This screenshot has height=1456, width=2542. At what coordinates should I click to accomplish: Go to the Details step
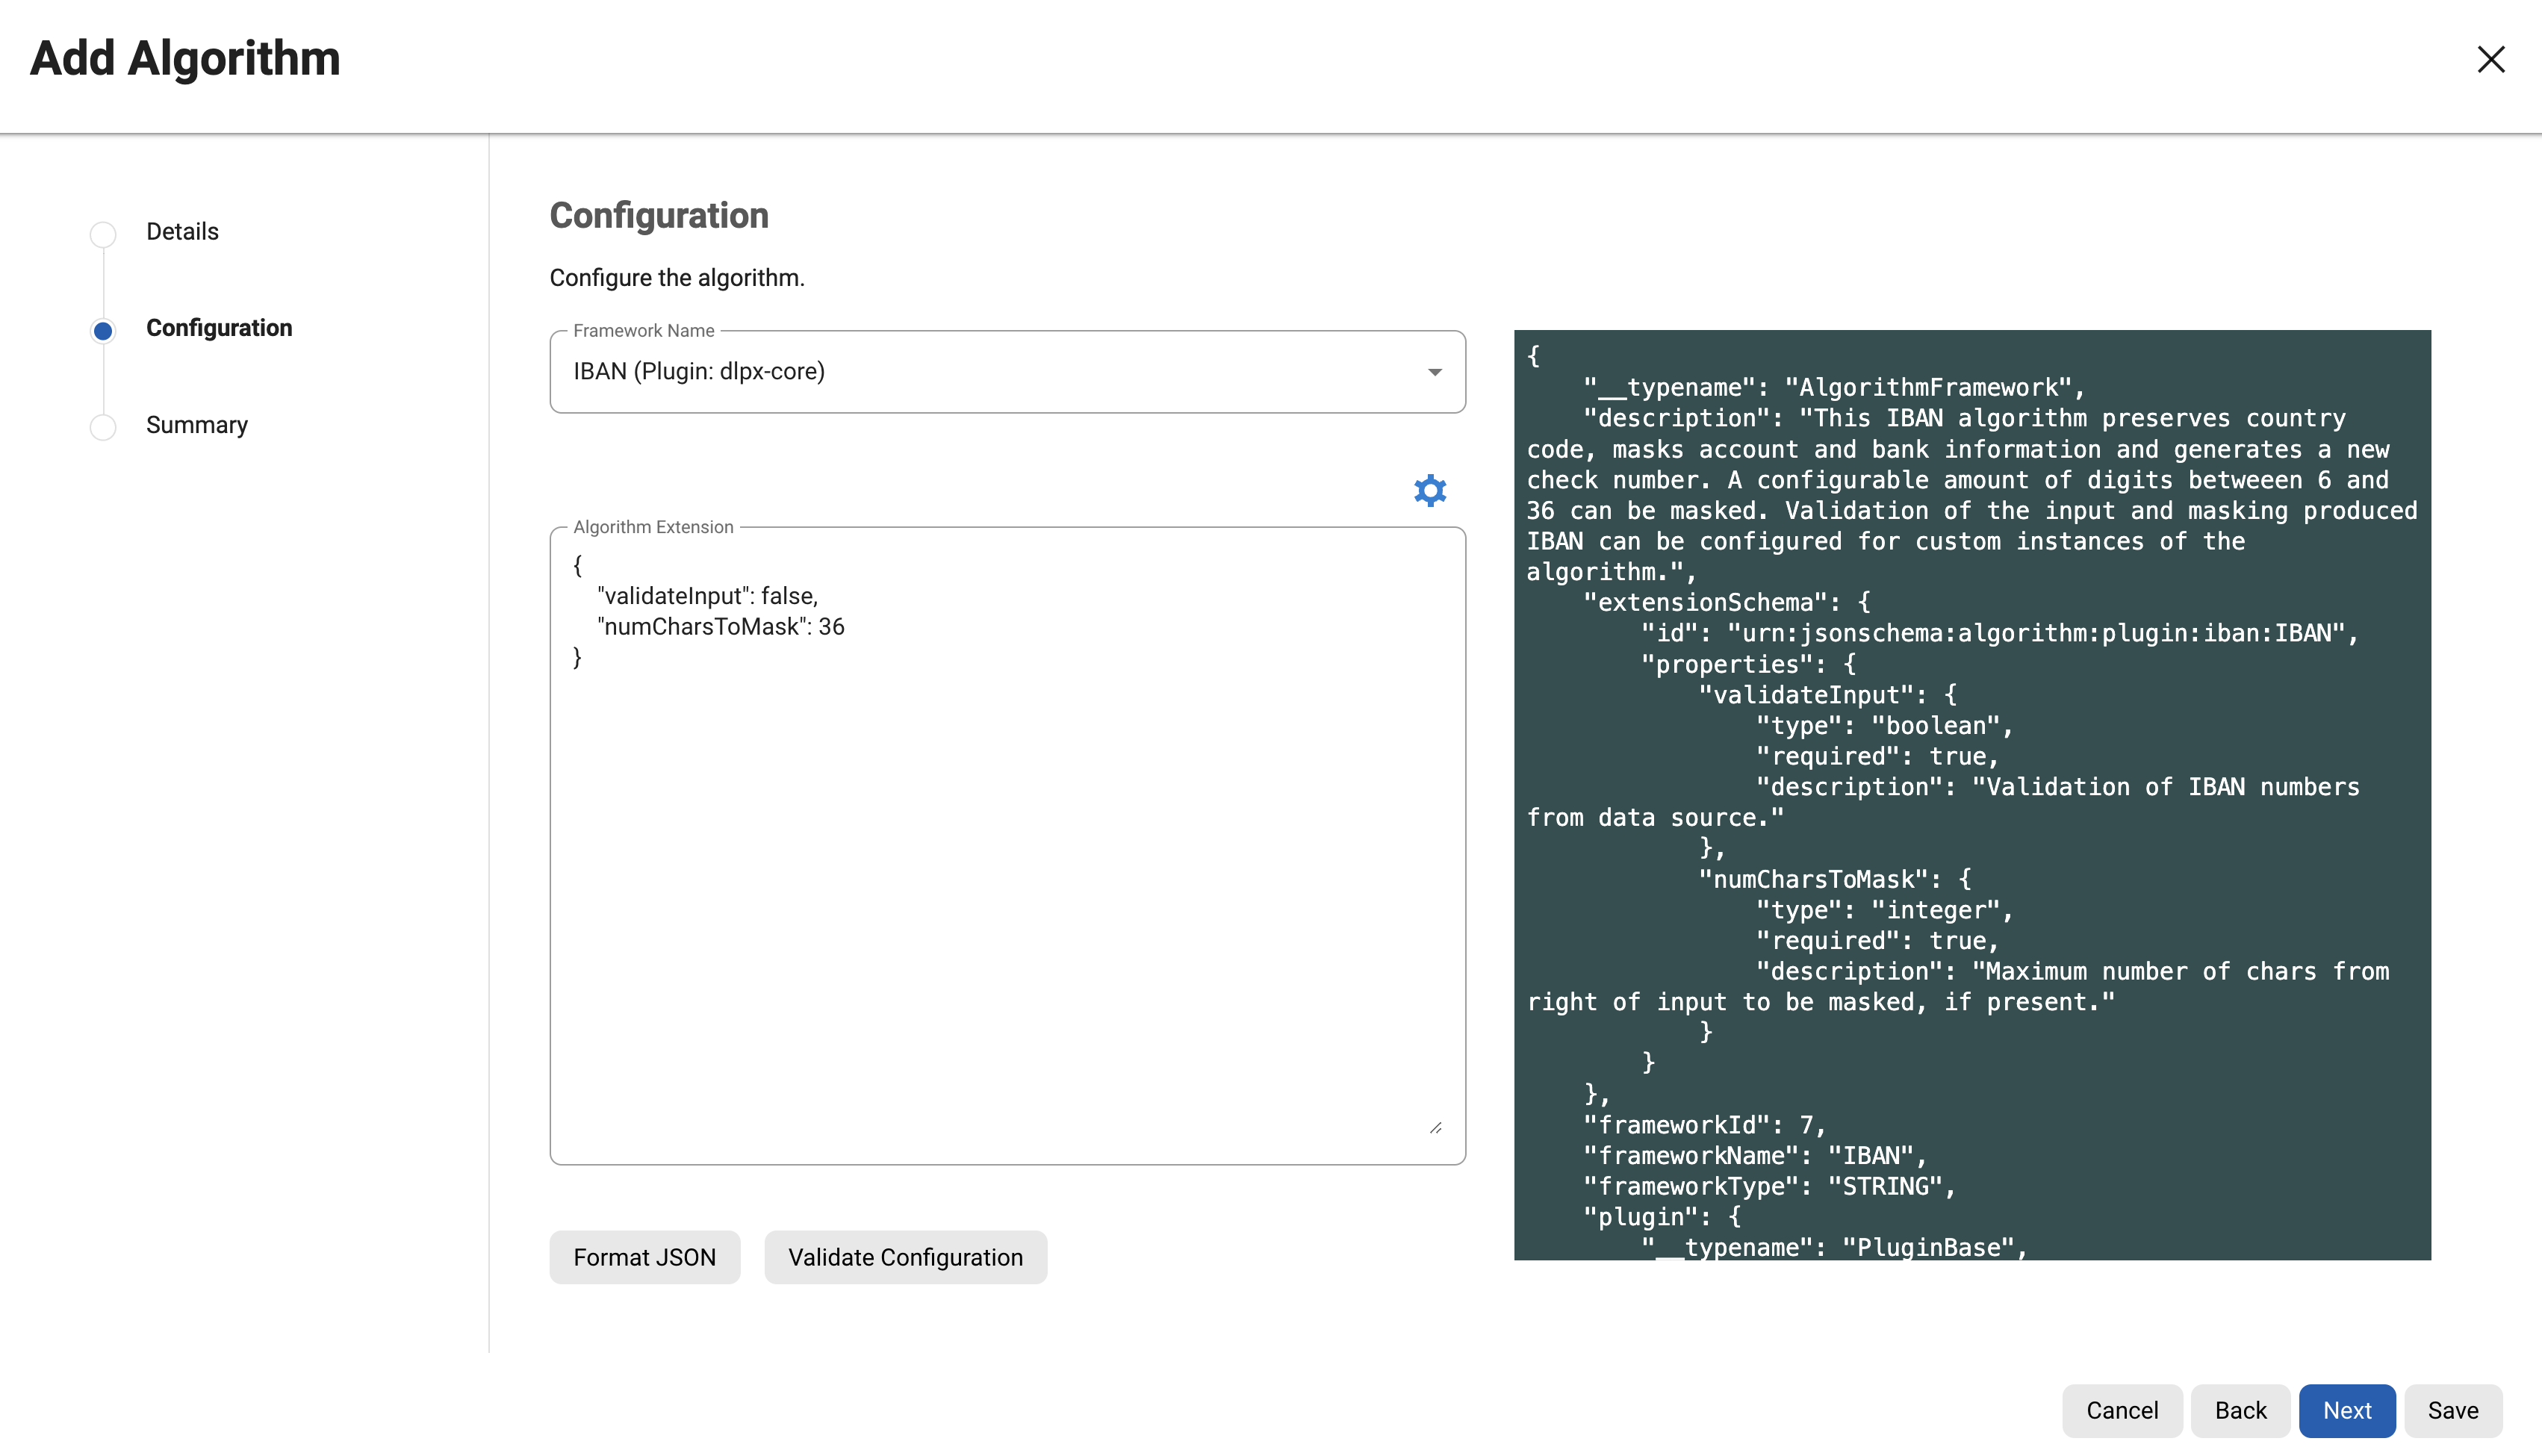pyautogui.click(x=182, y=232)
